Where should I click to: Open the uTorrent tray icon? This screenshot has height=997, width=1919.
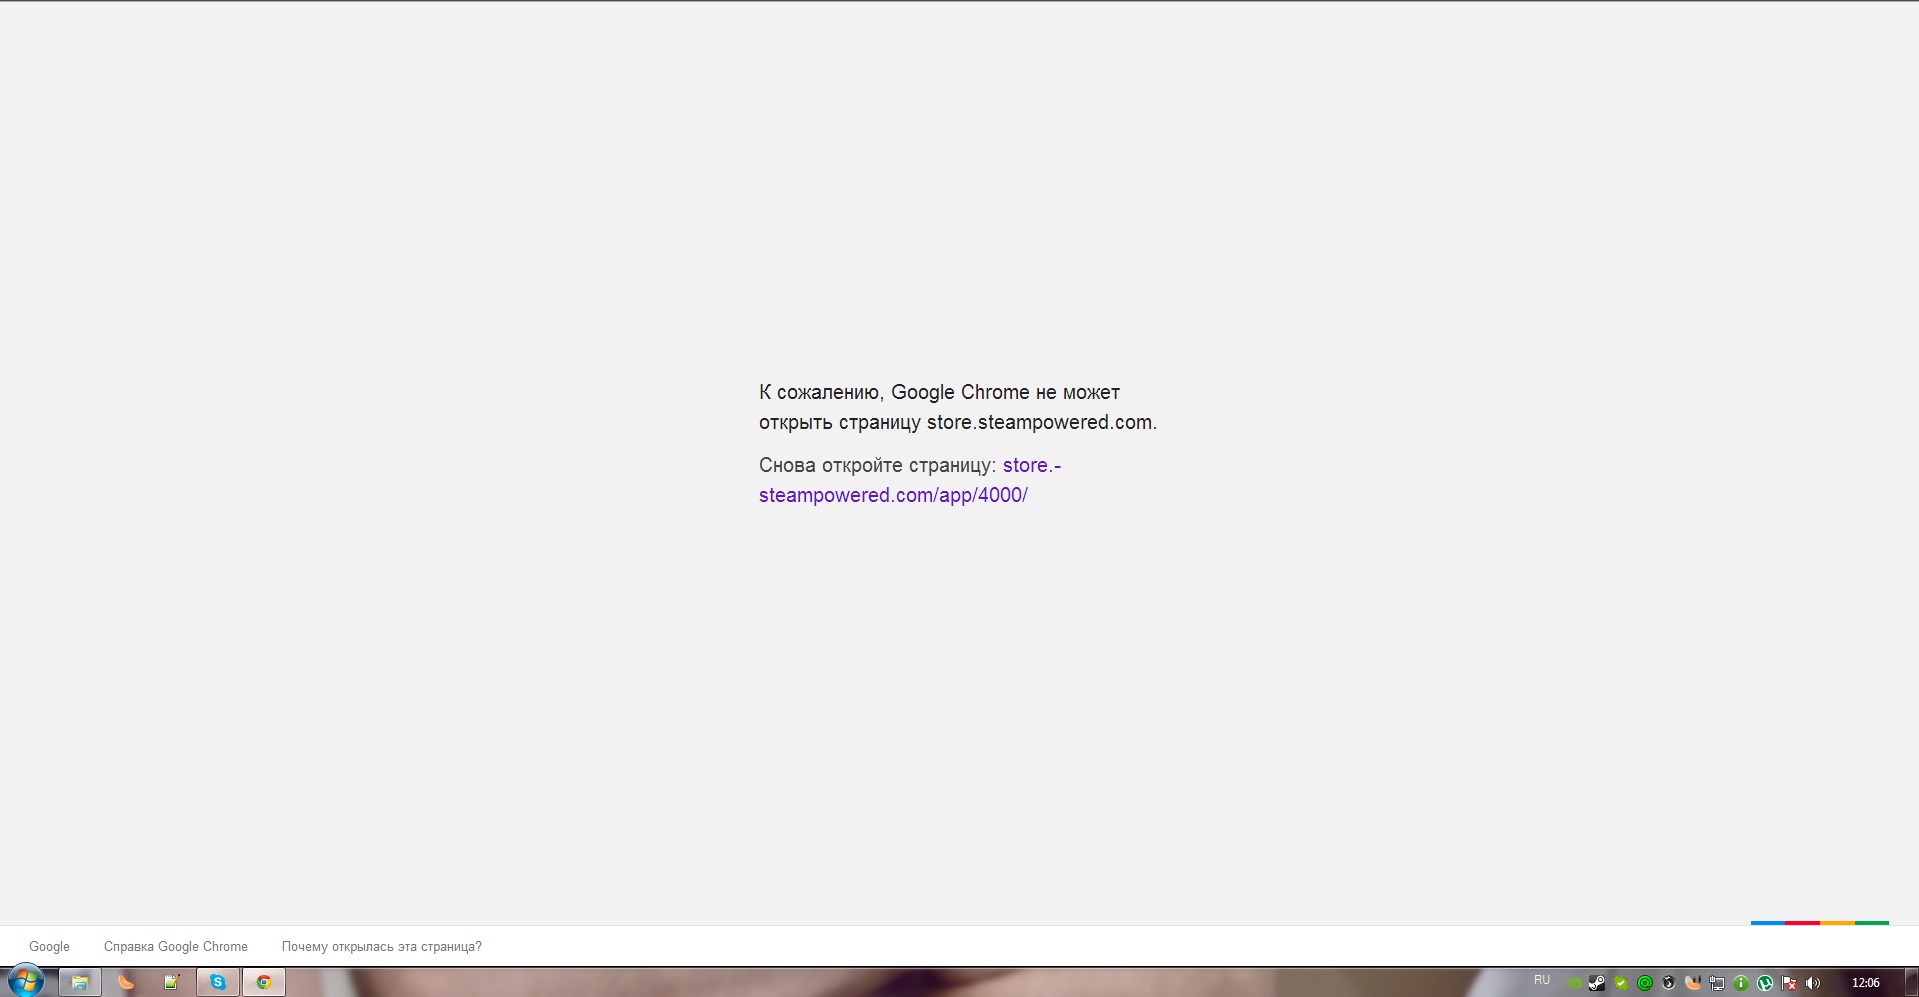coord(1765,983)
